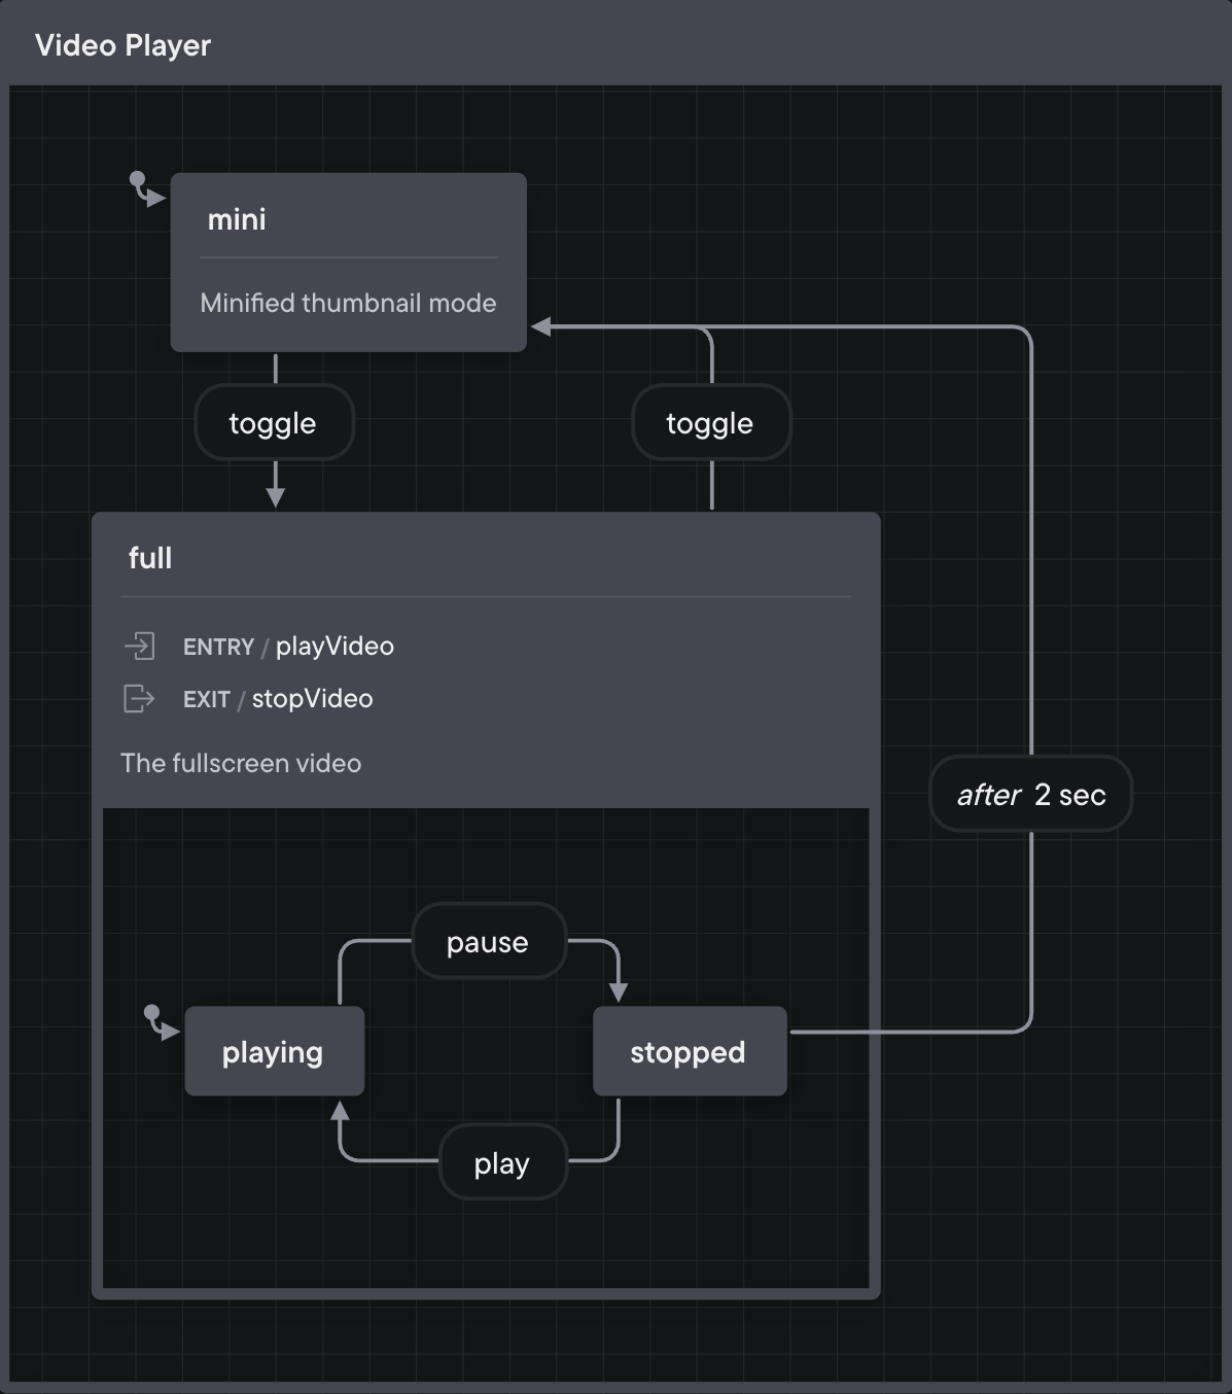Click the playVideo entry action
The image size is (1232, 1394).
tap(335, 647)
